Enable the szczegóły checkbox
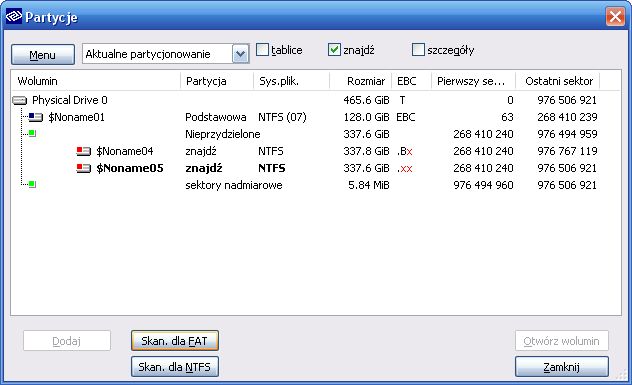This screenshot has height=385, width=632. [x=418, y=50]
